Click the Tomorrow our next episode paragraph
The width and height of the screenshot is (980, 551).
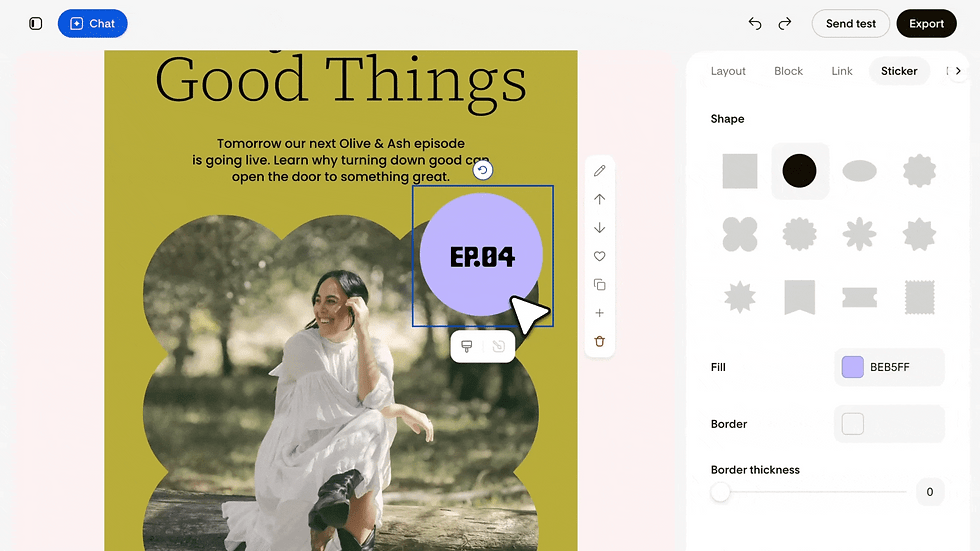(x=341, y=160)
